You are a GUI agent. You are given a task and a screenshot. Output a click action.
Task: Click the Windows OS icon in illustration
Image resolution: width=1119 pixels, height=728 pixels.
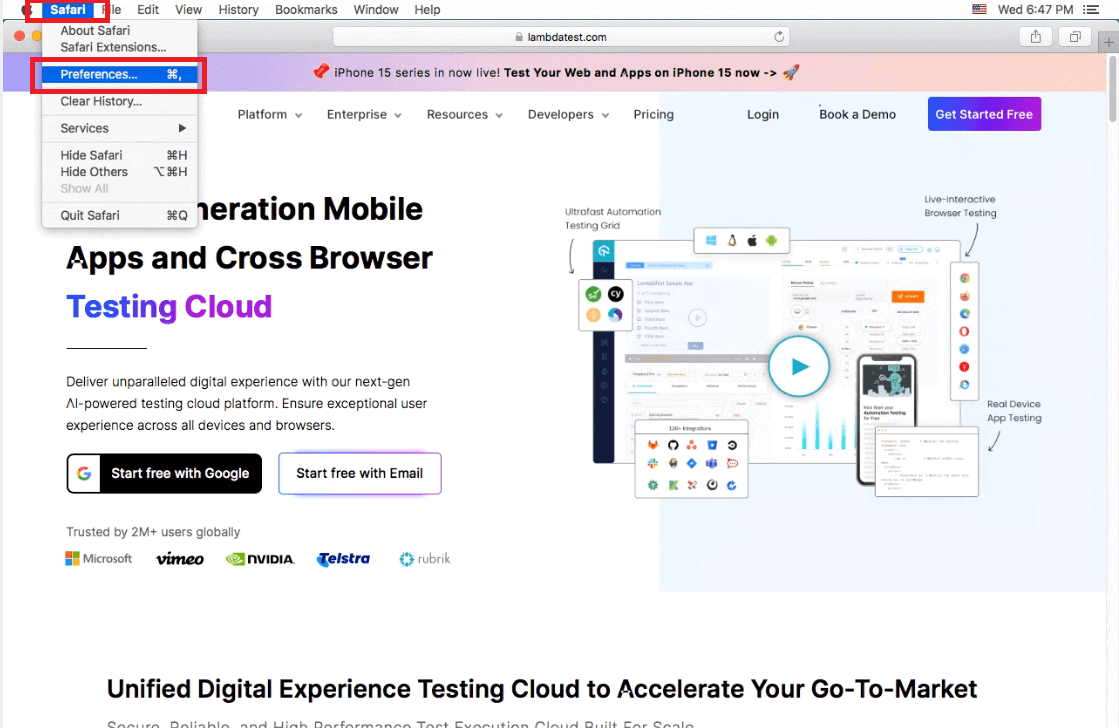pyautogui.click(x=712, y=241)
